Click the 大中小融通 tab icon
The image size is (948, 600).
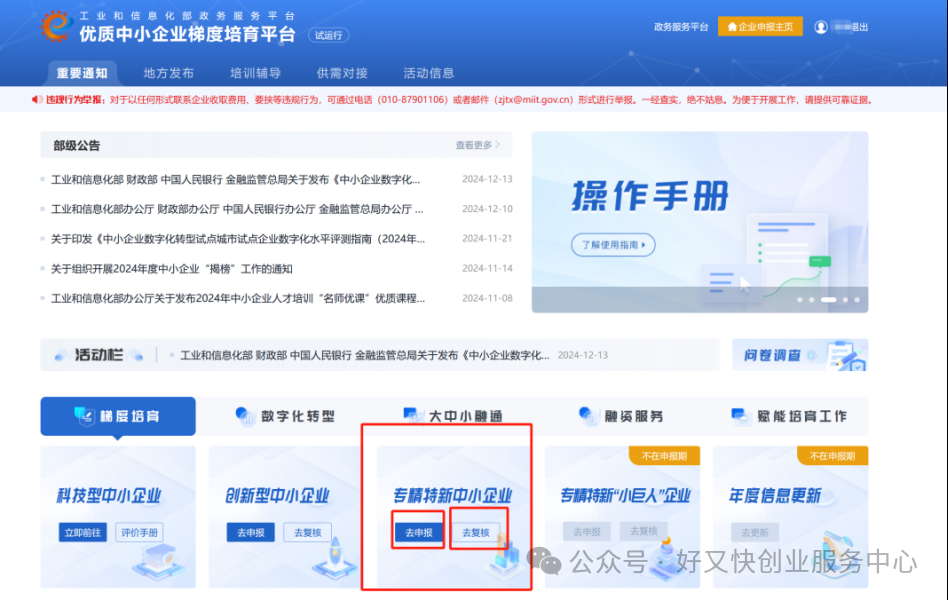click(413, 416)
